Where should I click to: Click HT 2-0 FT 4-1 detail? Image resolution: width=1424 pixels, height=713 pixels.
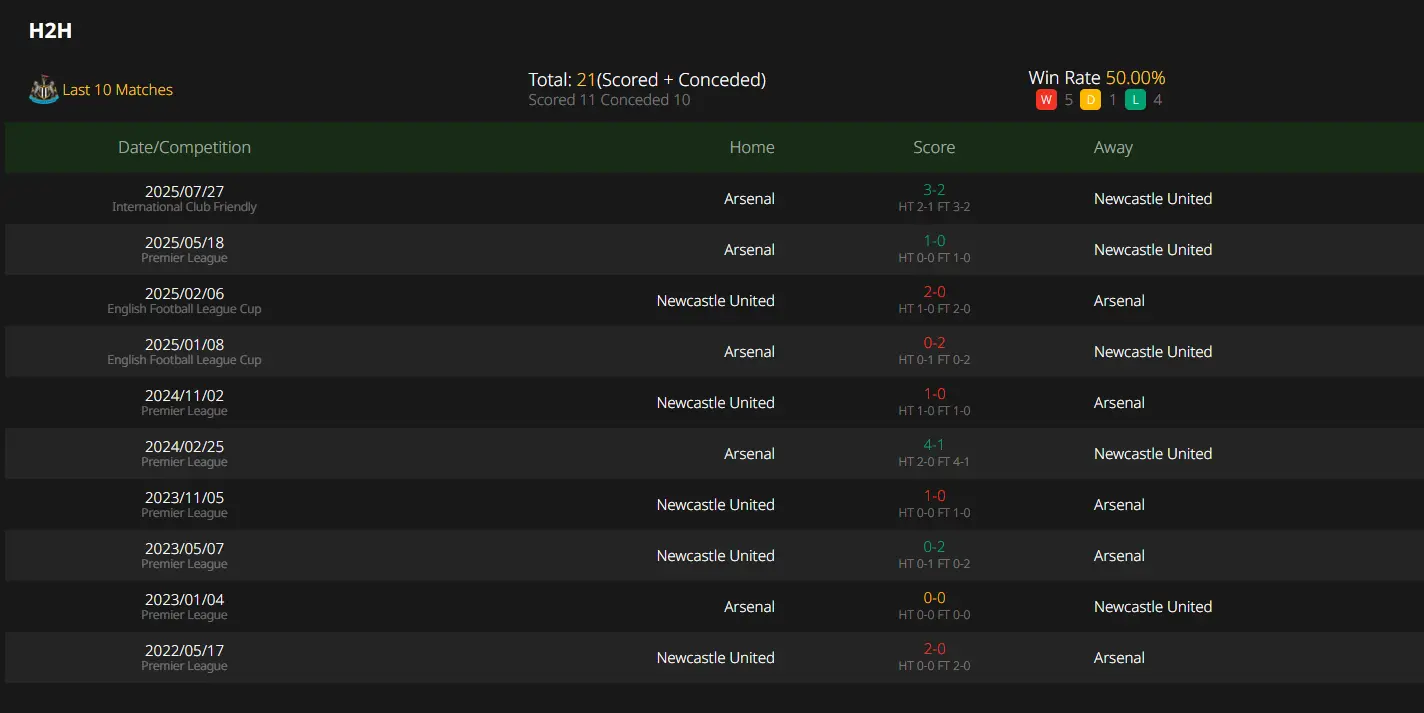[934, 462]
